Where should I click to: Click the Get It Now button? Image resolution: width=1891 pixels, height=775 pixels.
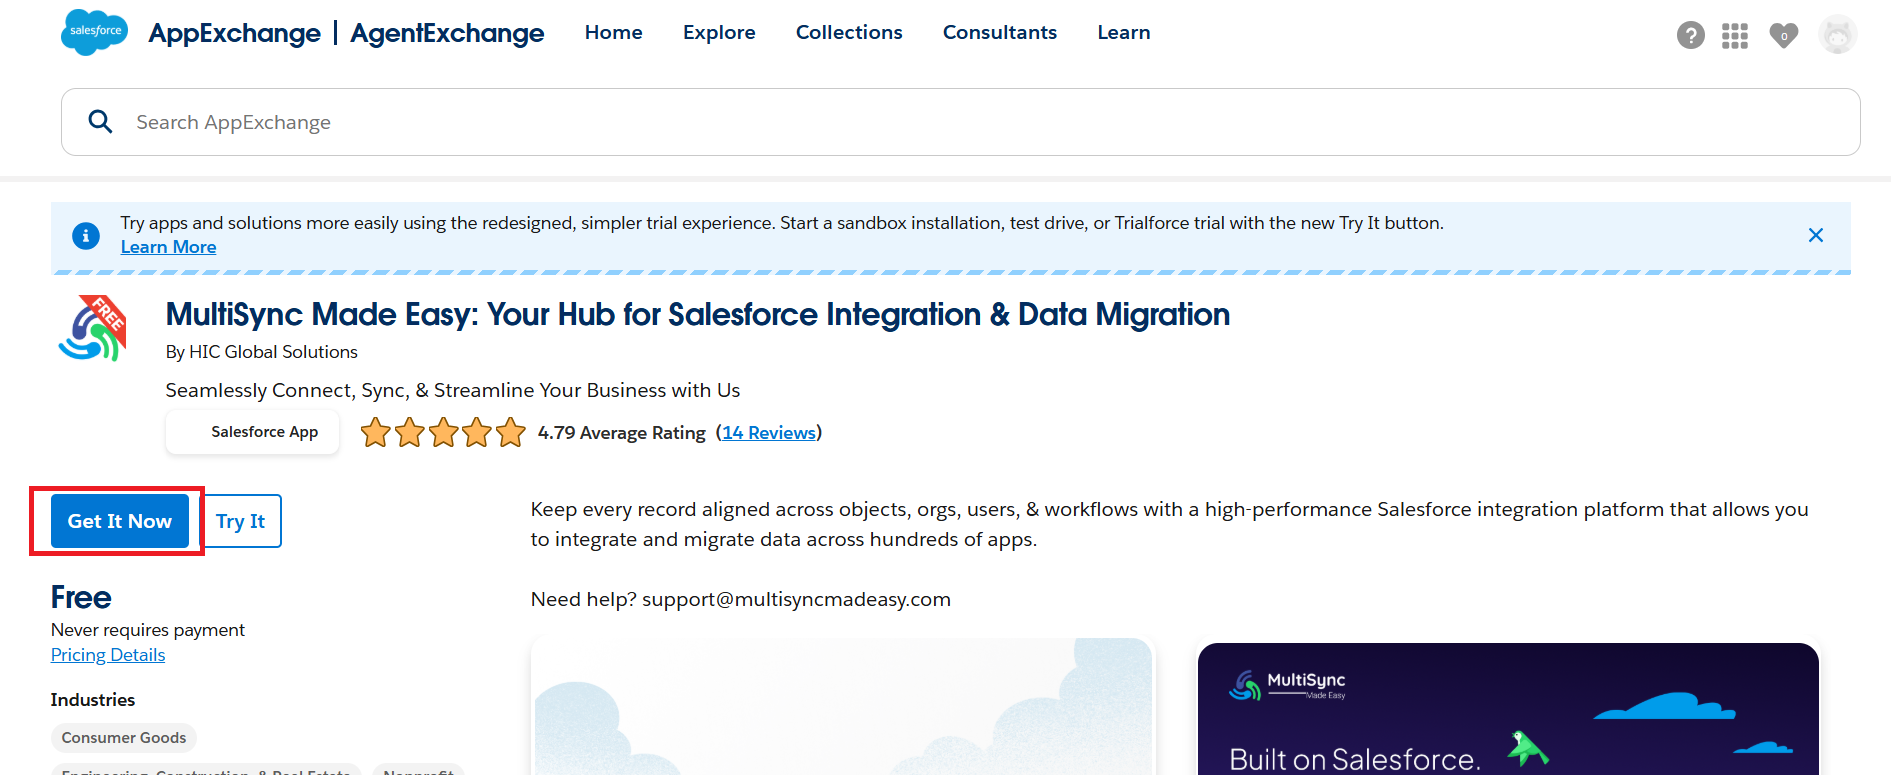click(x=120, y=521)
